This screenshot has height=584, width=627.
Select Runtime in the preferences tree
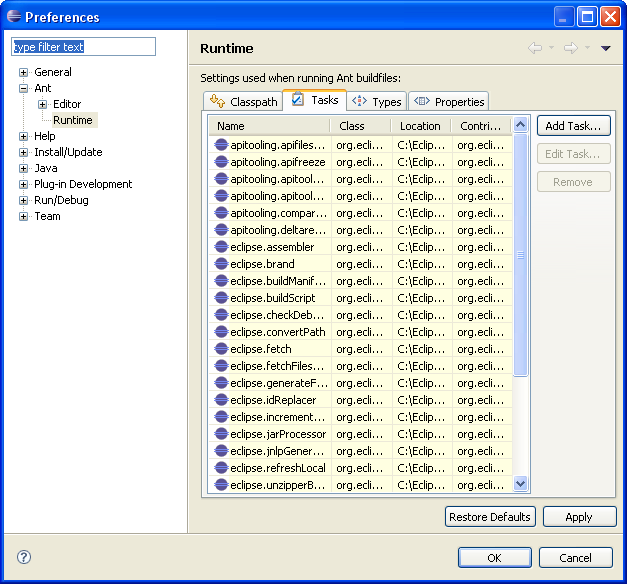(73, 120)
